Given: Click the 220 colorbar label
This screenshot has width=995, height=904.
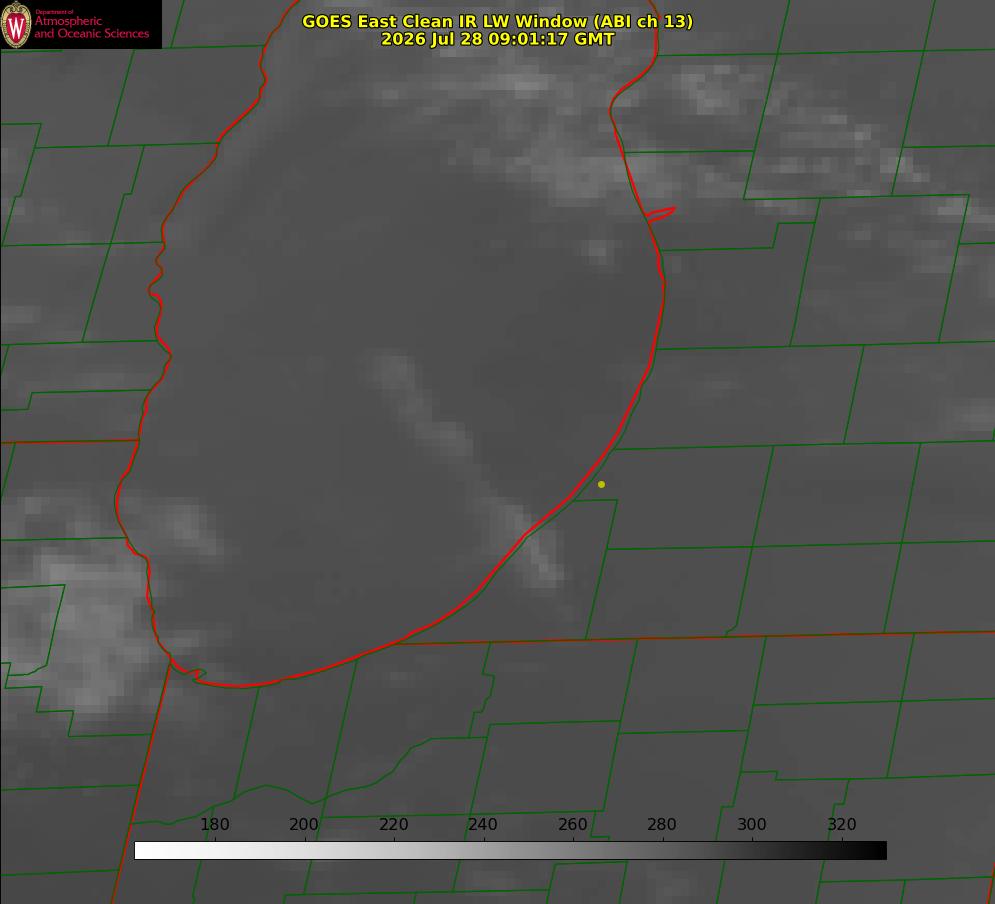Looking at the screenshot, I should (x=393, y=824).
